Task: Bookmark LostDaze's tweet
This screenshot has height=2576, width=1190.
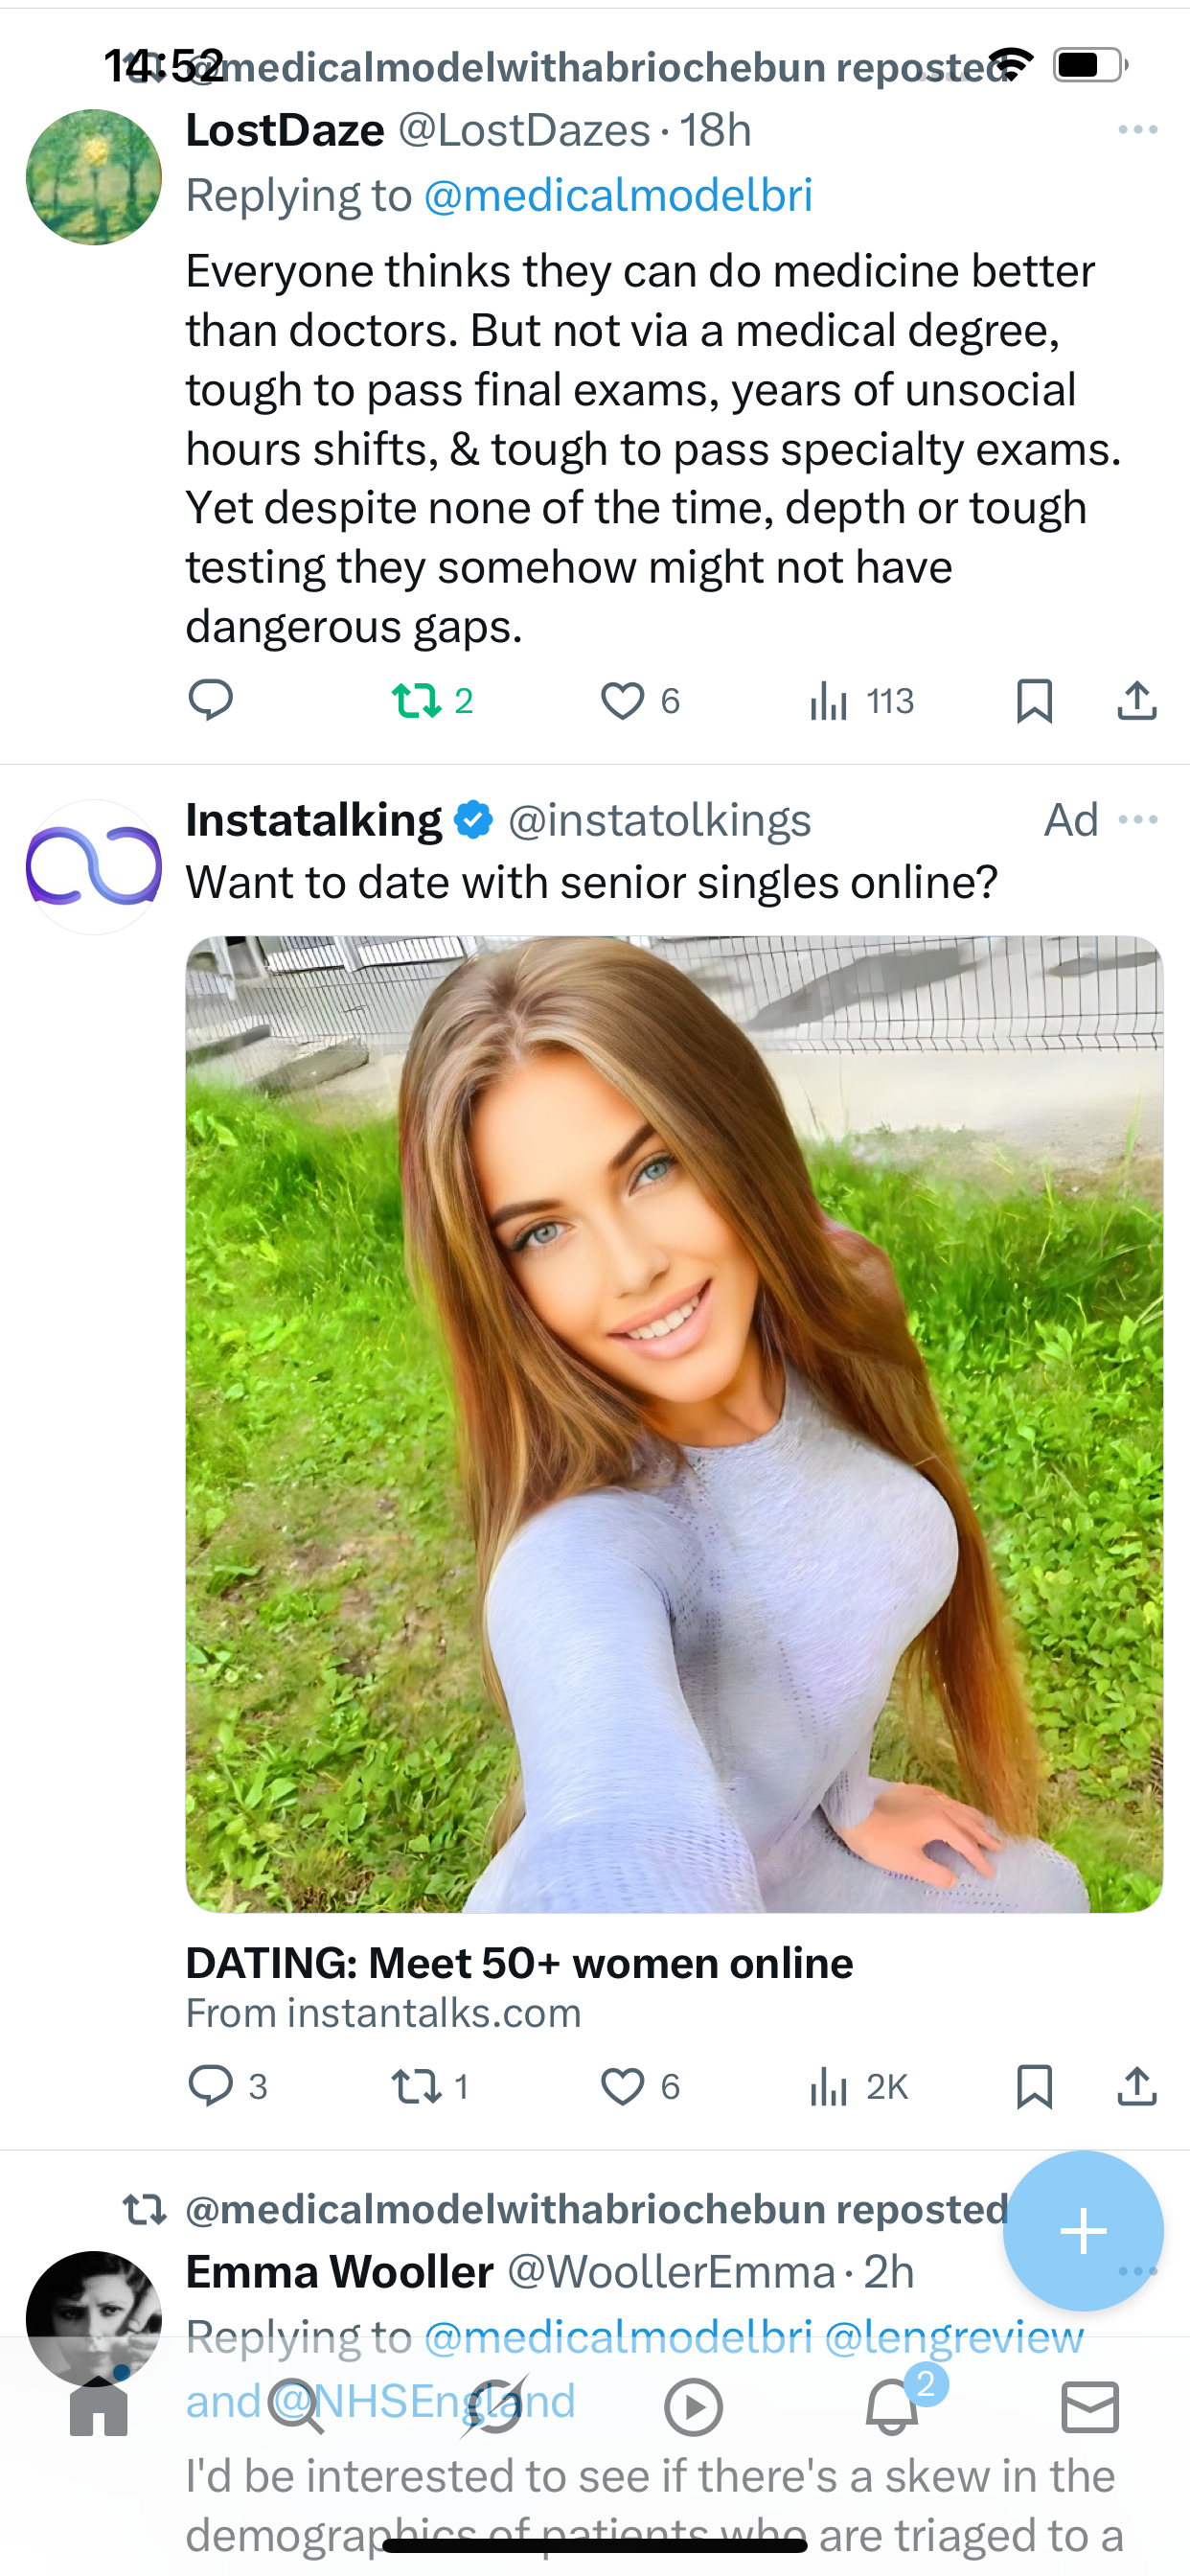Action: (x=1034, y=700)
